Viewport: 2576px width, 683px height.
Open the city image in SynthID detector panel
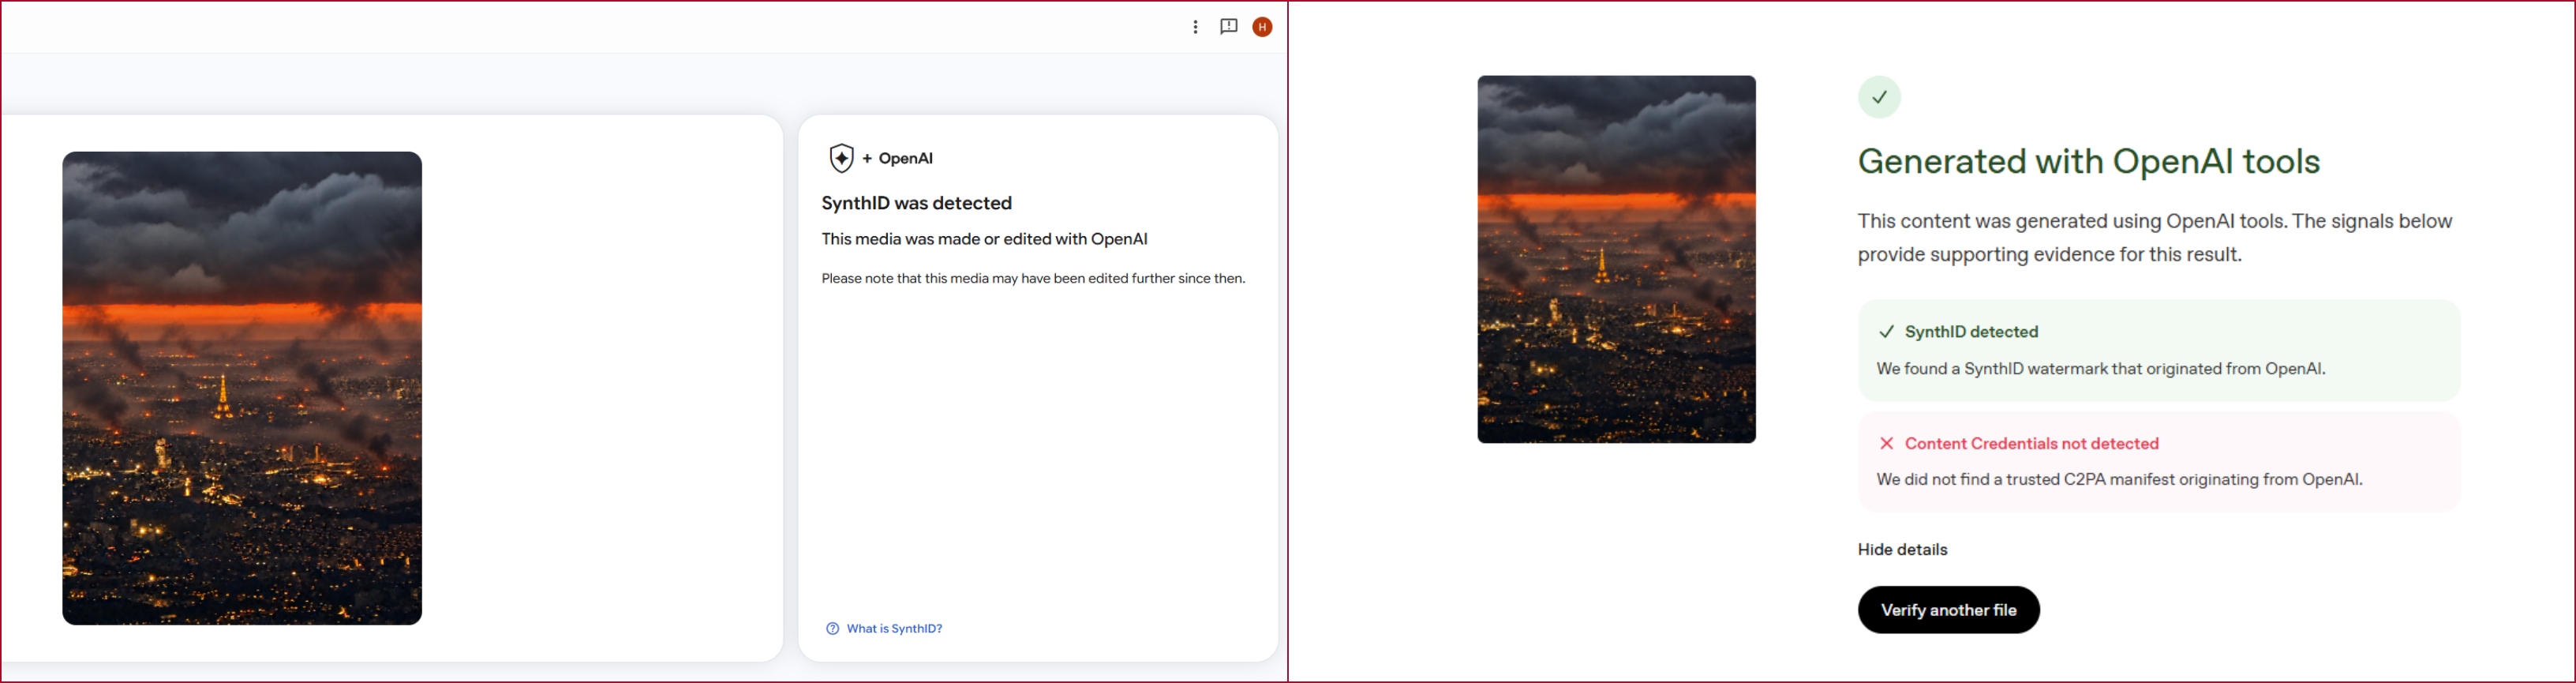242,388
